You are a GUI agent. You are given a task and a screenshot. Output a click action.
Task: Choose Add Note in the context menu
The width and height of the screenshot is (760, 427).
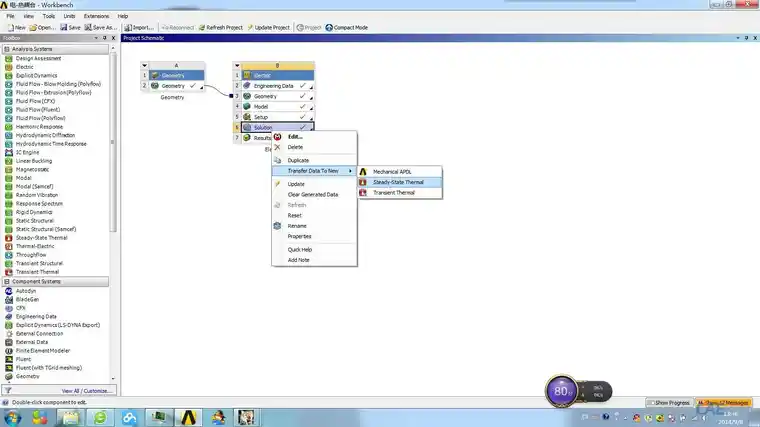(x=314, y=260)
